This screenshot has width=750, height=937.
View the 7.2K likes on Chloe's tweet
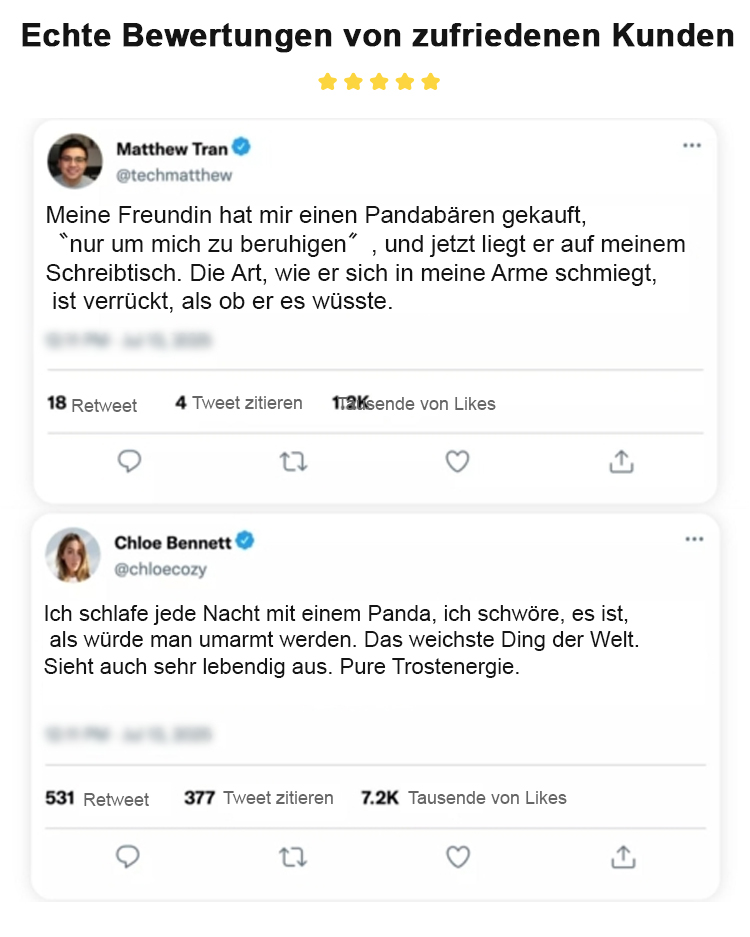pyautogui.click(x=464, y=798)
